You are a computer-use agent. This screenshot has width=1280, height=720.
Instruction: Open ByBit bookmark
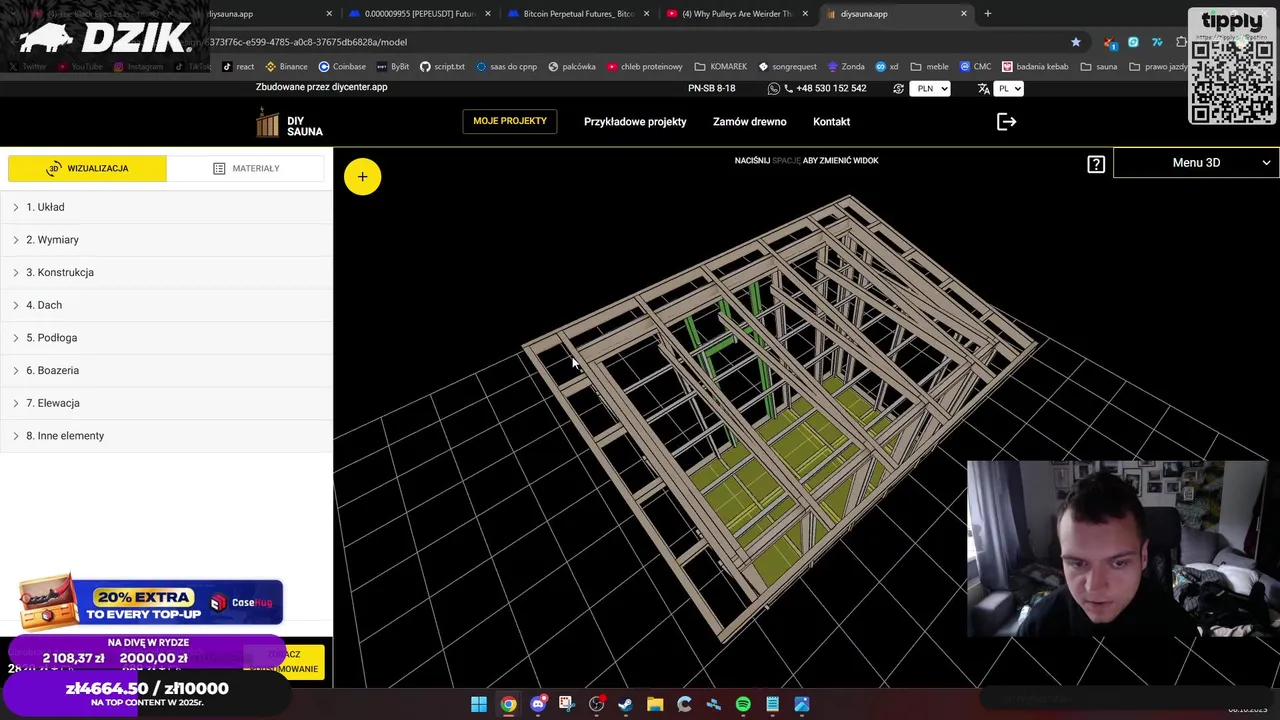click(393, 67)
